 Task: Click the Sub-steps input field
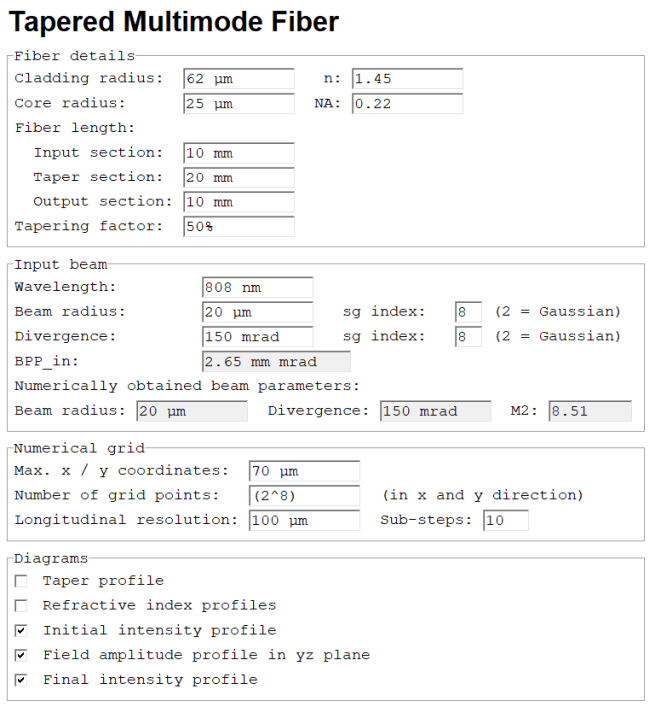(x=506, y=520)
